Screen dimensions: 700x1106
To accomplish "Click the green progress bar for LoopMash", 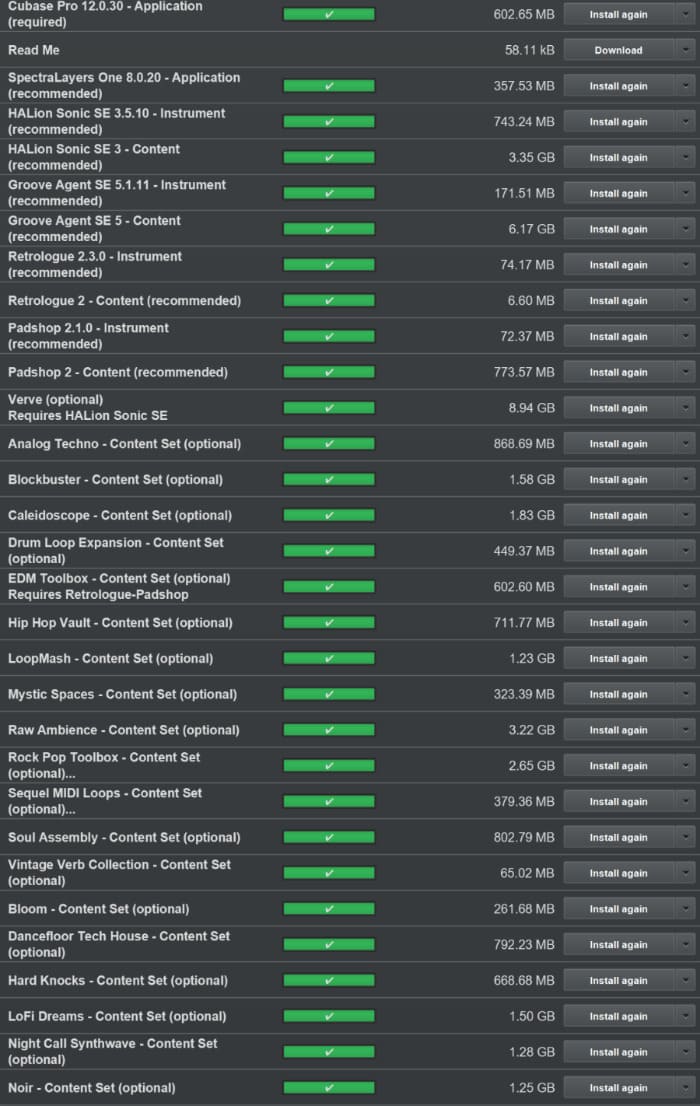I will [329, 659].
